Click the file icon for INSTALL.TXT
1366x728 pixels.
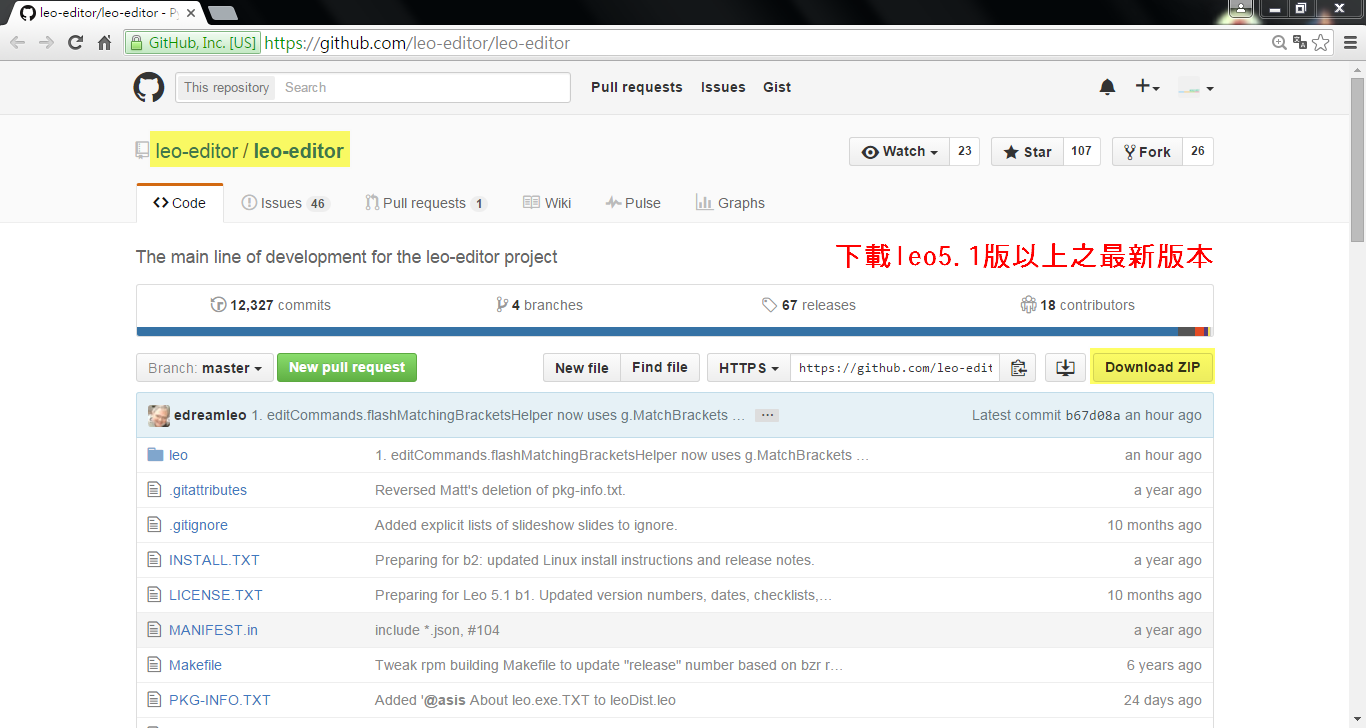(x=154, y=560)
